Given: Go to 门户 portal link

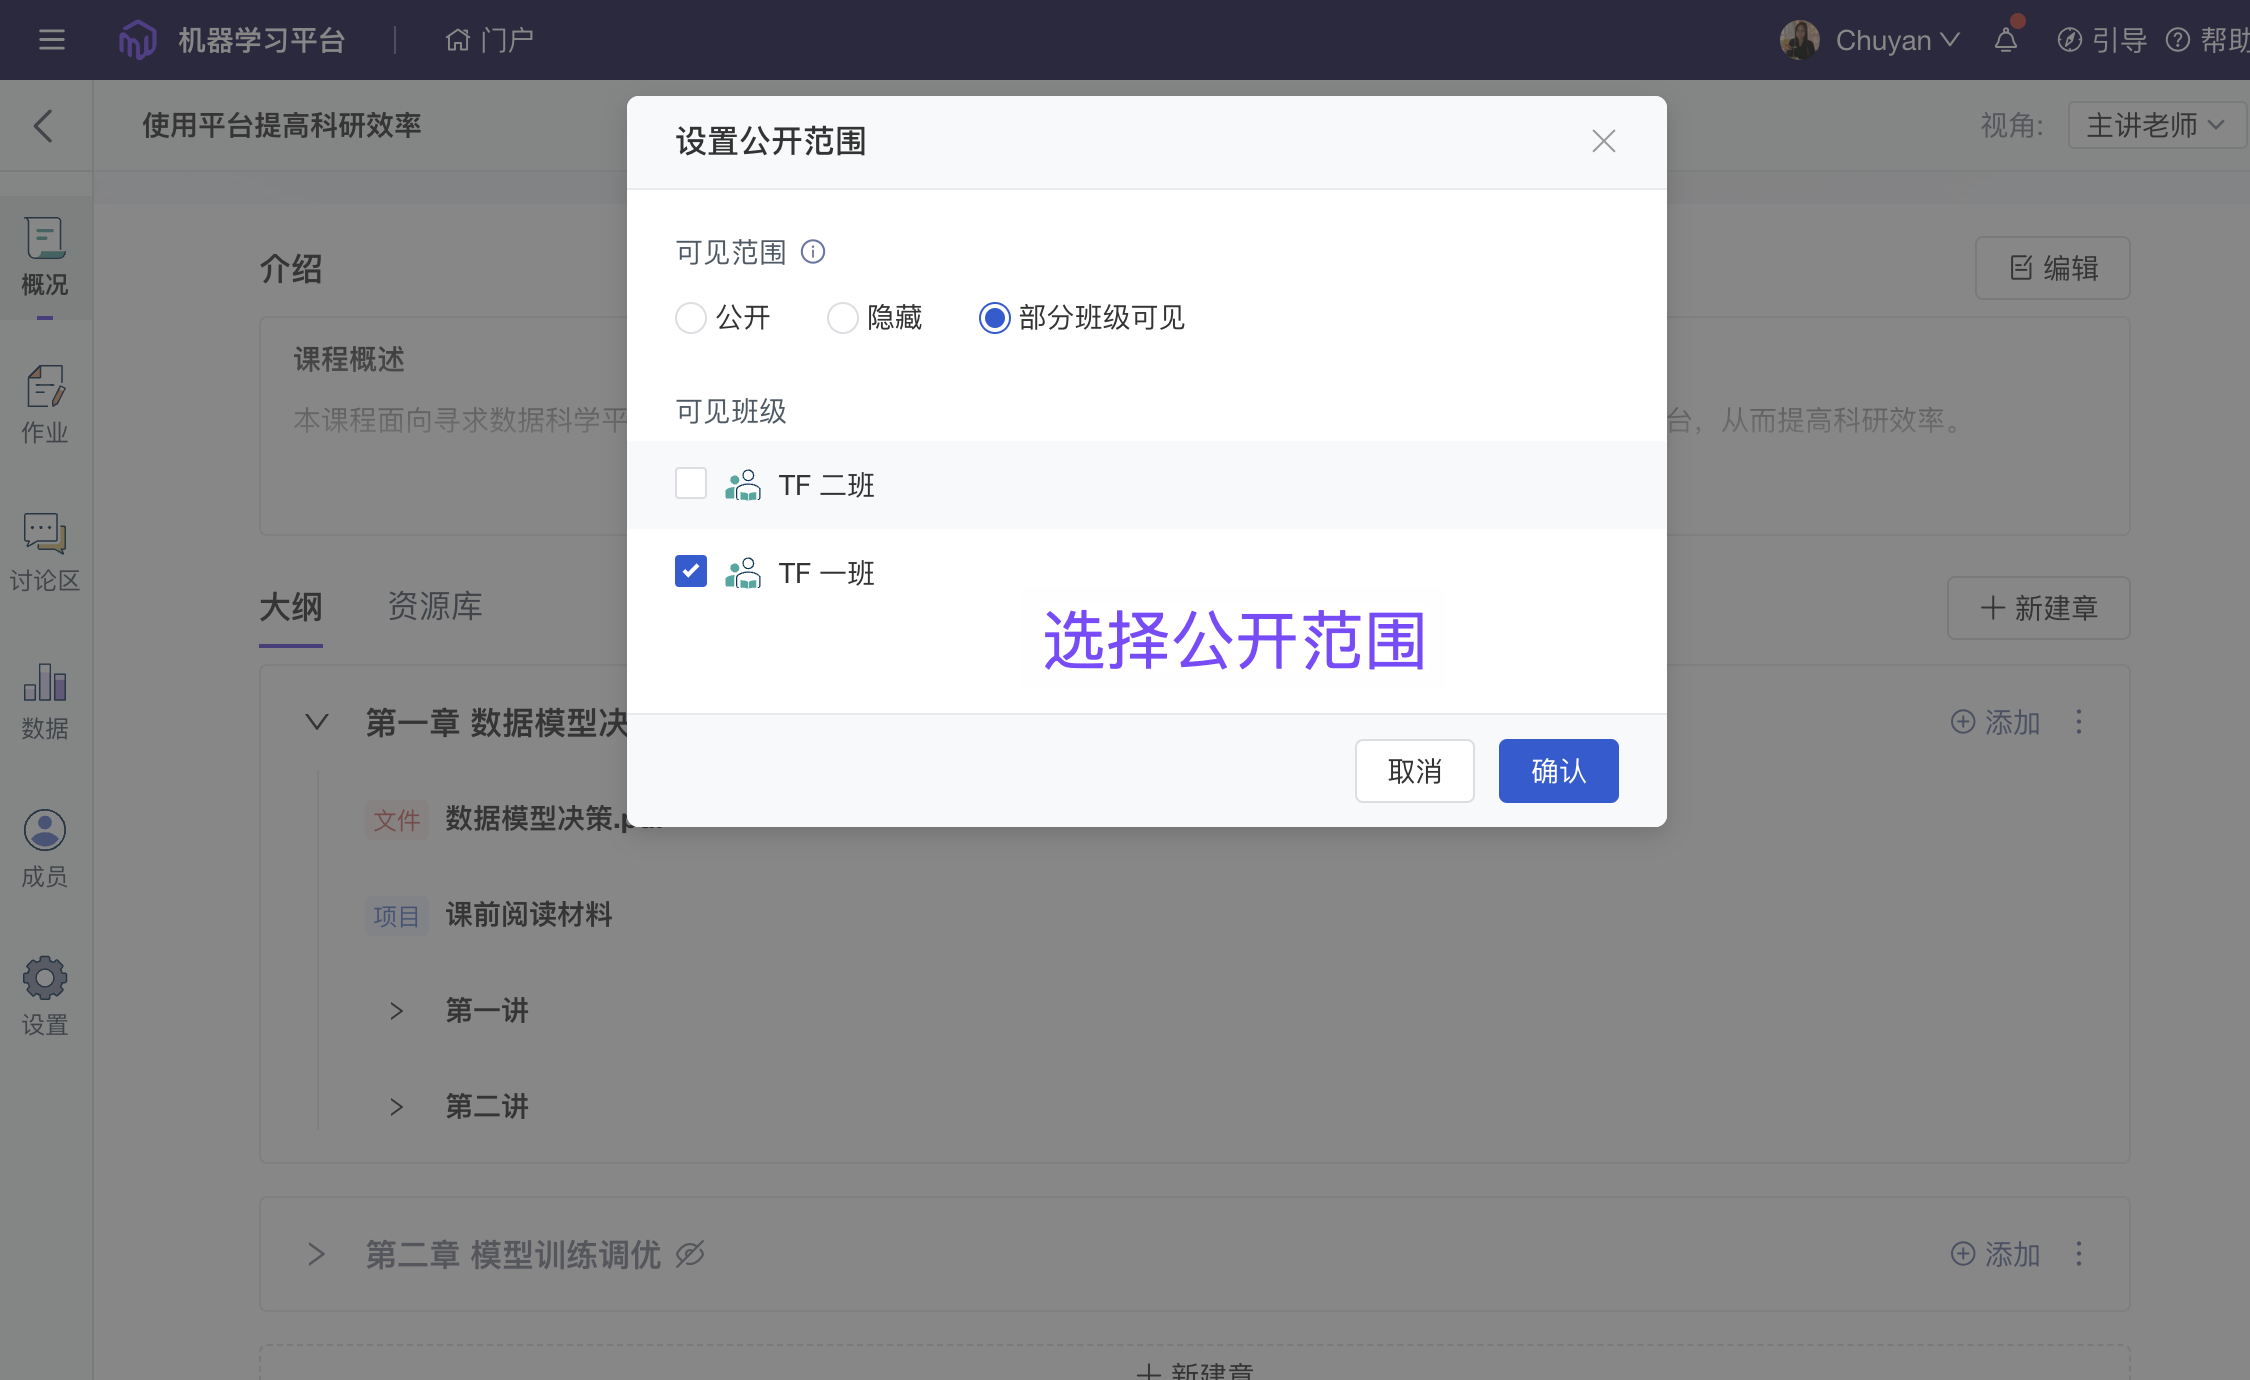Looking at the screenshot, I should 489,40.
